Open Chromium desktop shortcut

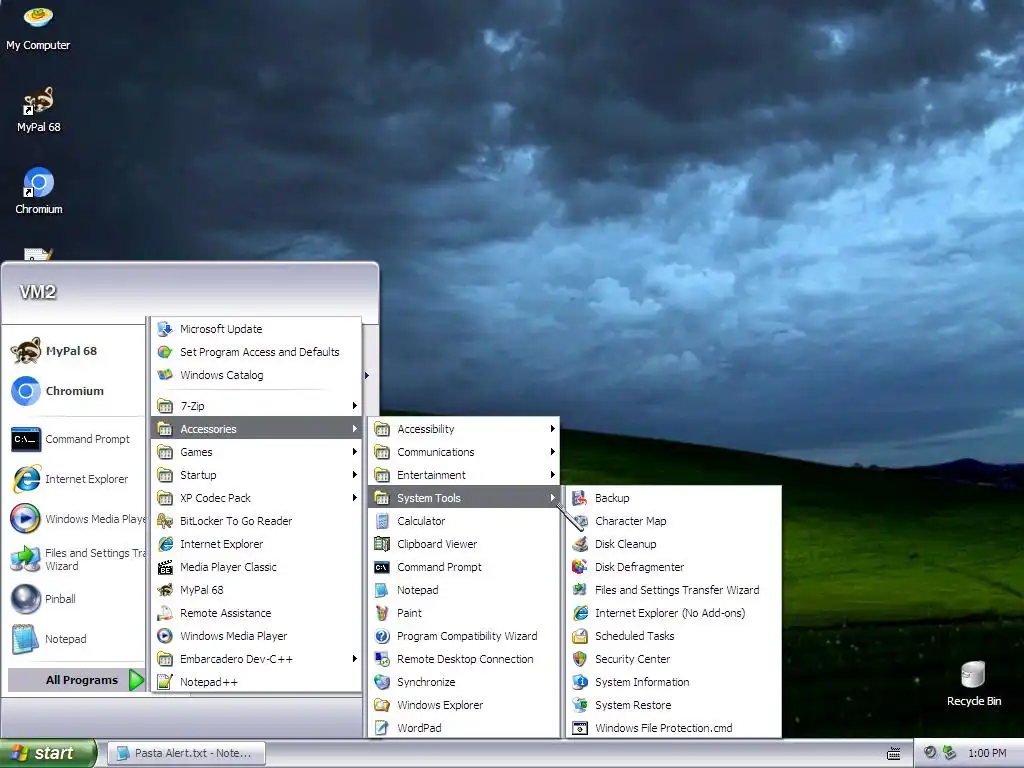[39, 191]
